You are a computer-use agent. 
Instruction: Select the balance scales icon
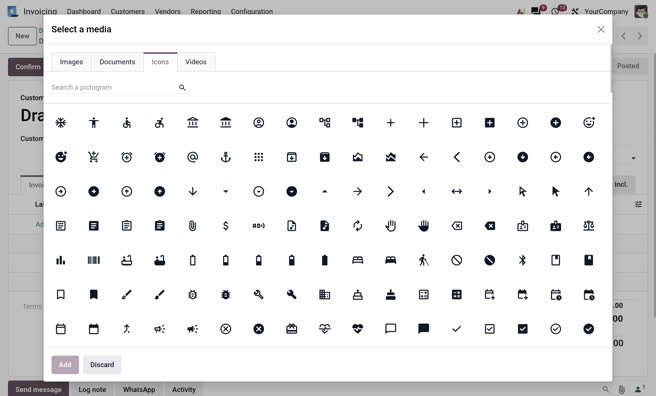coord(588,226)
